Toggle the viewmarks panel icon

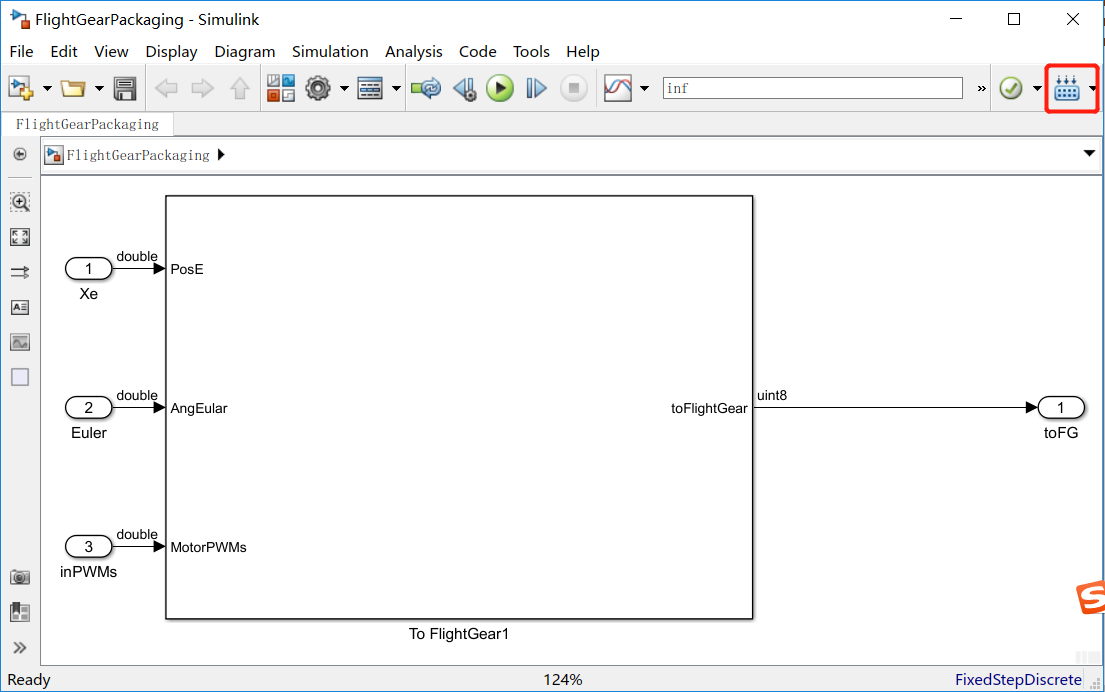20,612
